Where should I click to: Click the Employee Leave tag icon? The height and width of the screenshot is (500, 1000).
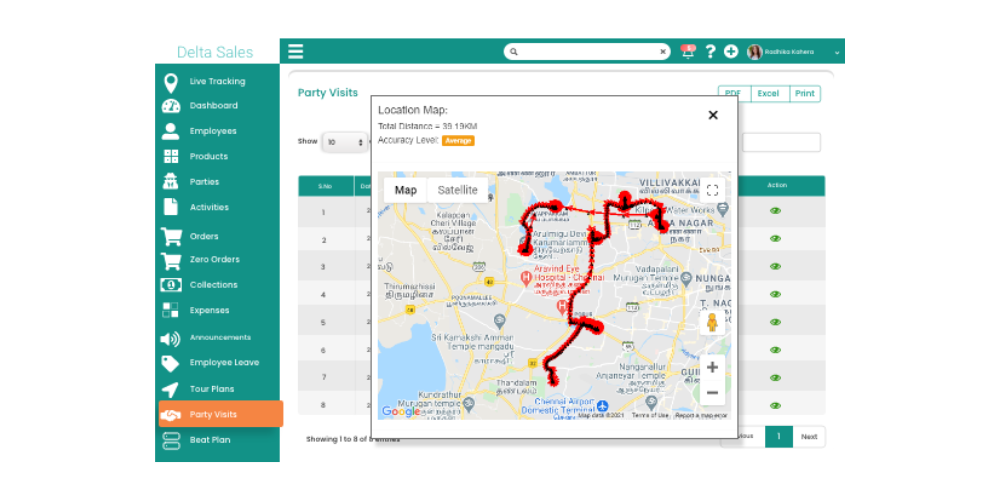170,364
